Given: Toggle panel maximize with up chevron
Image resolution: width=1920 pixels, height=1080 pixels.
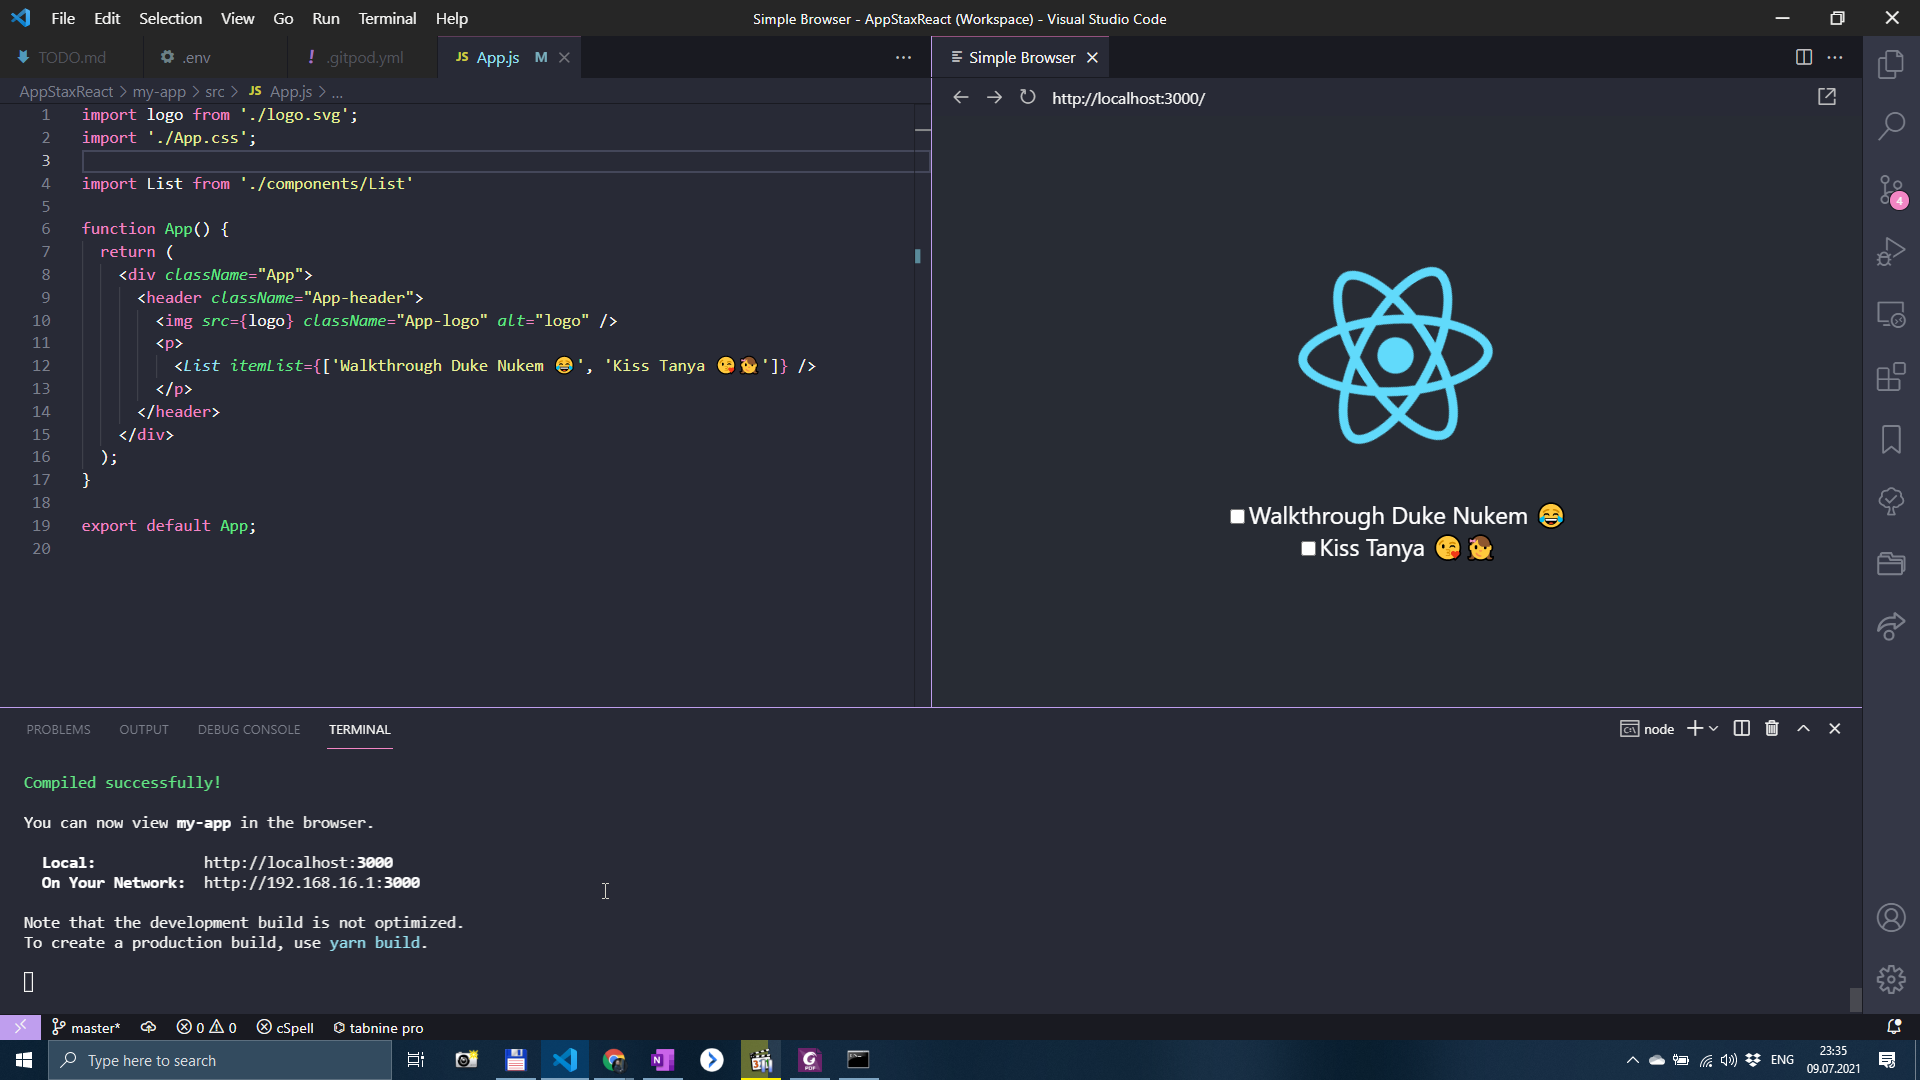Looking at the screenshot, I should 1803,729.
